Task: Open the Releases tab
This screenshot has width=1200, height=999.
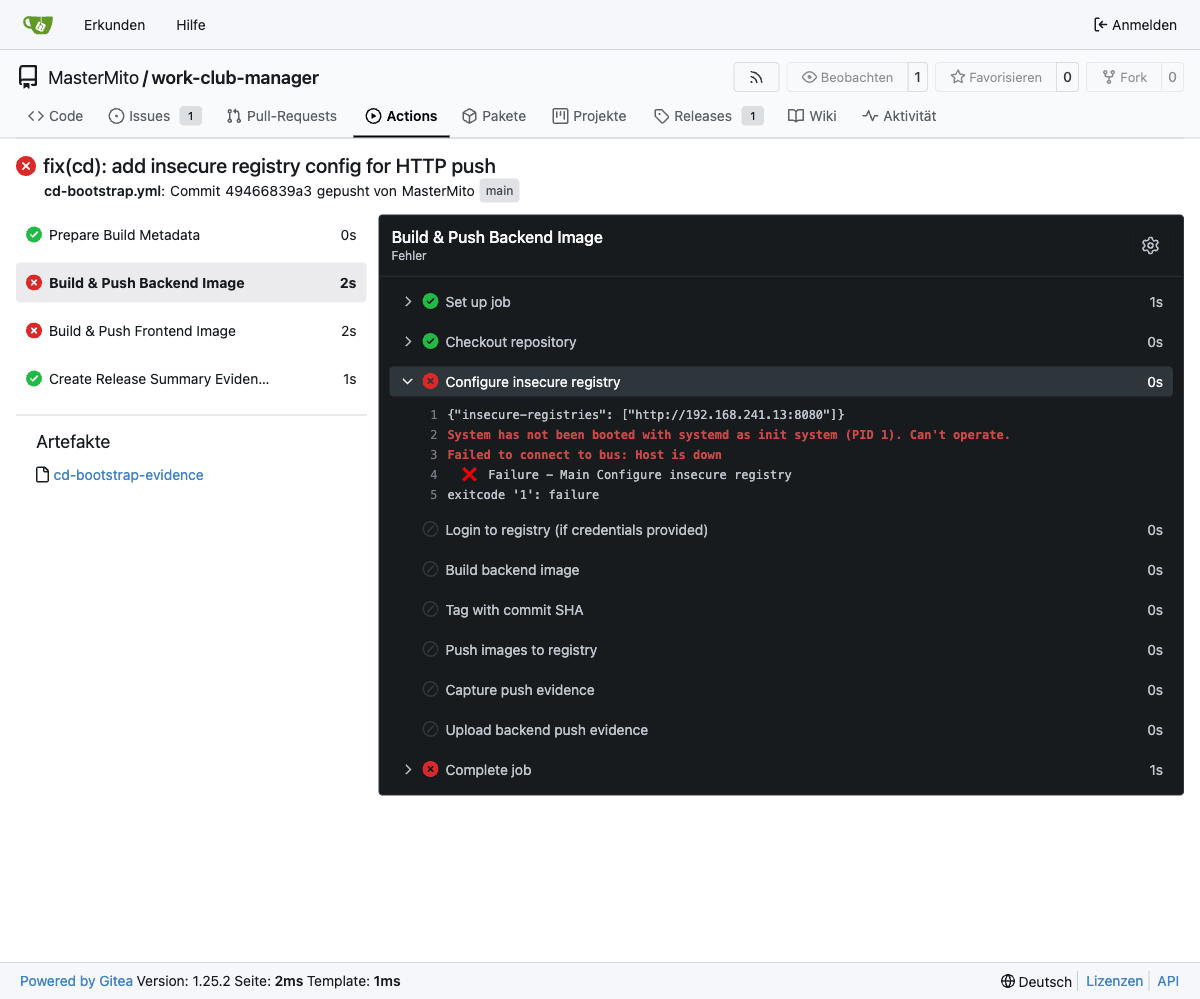Action: tap(702, 116)
